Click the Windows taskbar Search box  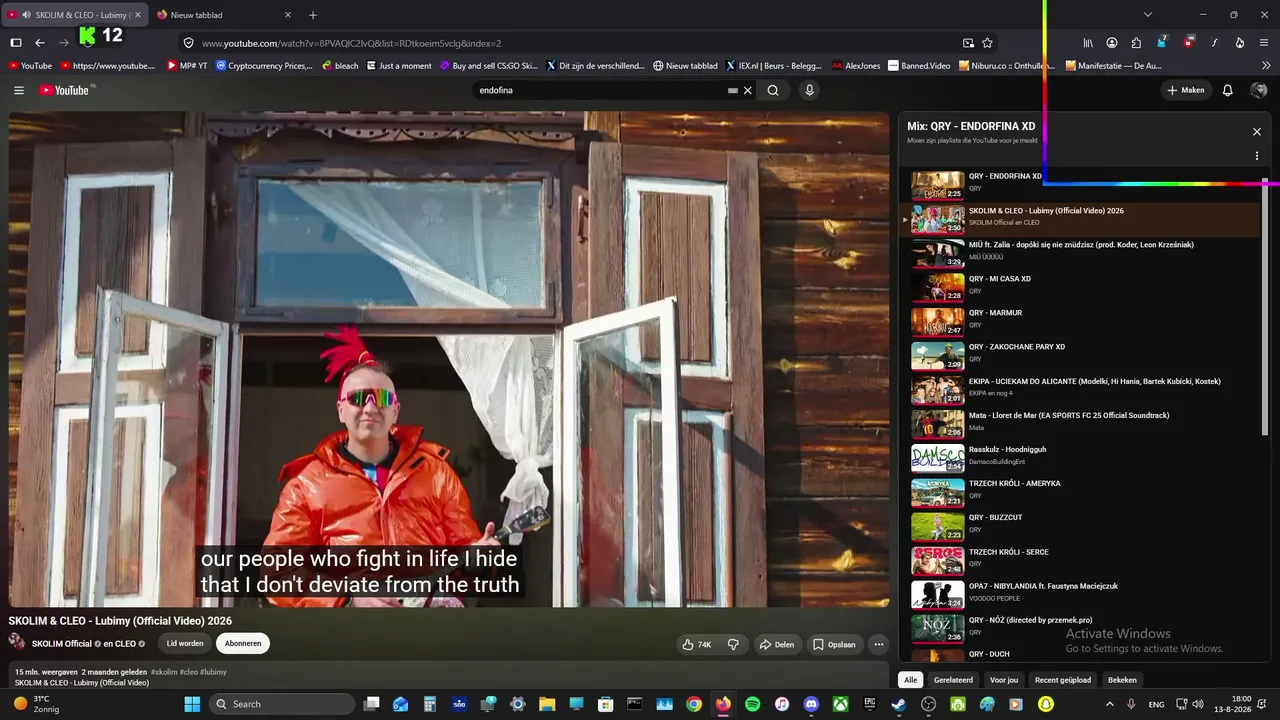282,704
